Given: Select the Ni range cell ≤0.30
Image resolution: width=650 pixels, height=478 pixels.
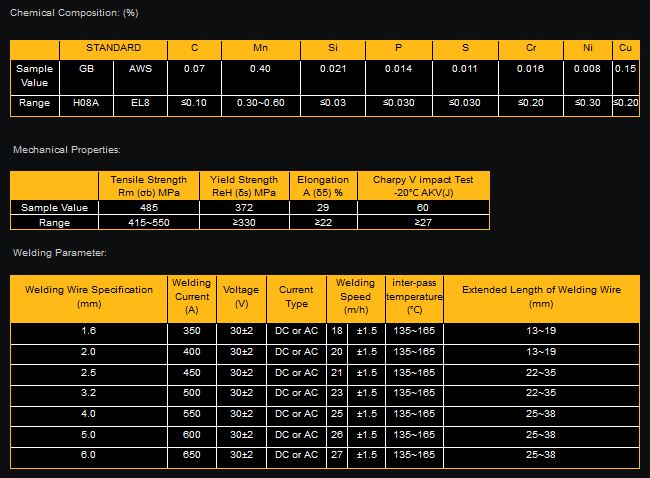Looking at the screenshot, I should pyautogui.click(x=589, y=103).
